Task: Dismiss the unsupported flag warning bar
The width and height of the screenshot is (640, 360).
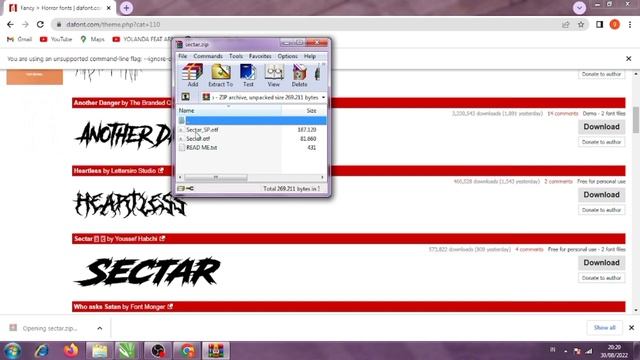Action: [x=629, y=59]
